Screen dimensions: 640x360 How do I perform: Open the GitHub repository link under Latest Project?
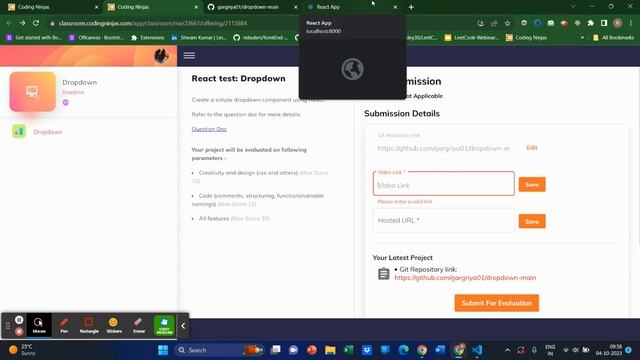[x=465, y=278]
